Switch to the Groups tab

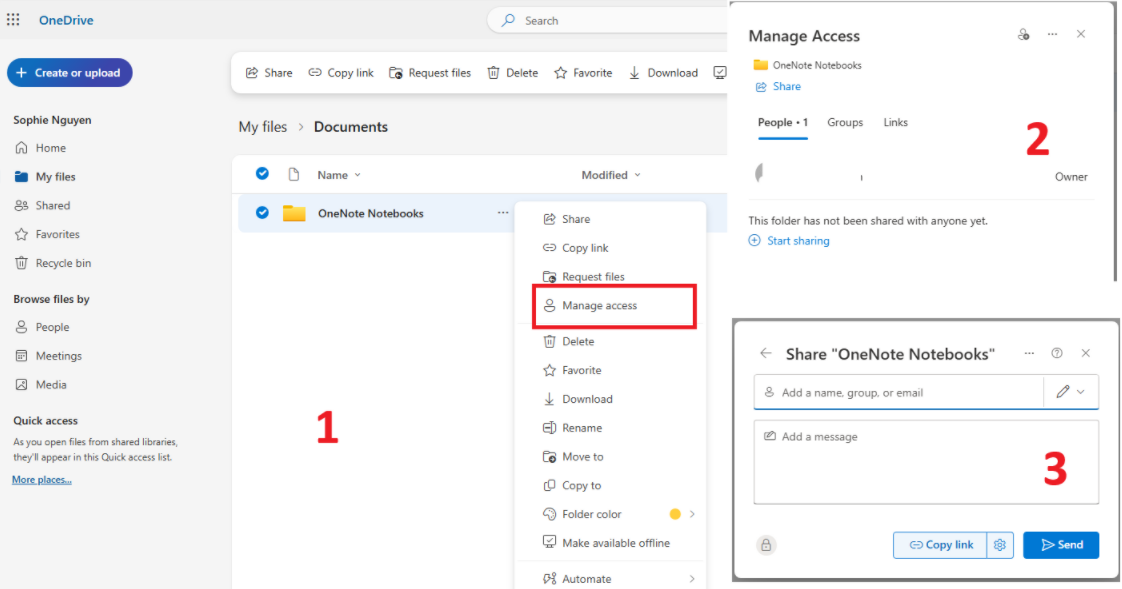845,122
